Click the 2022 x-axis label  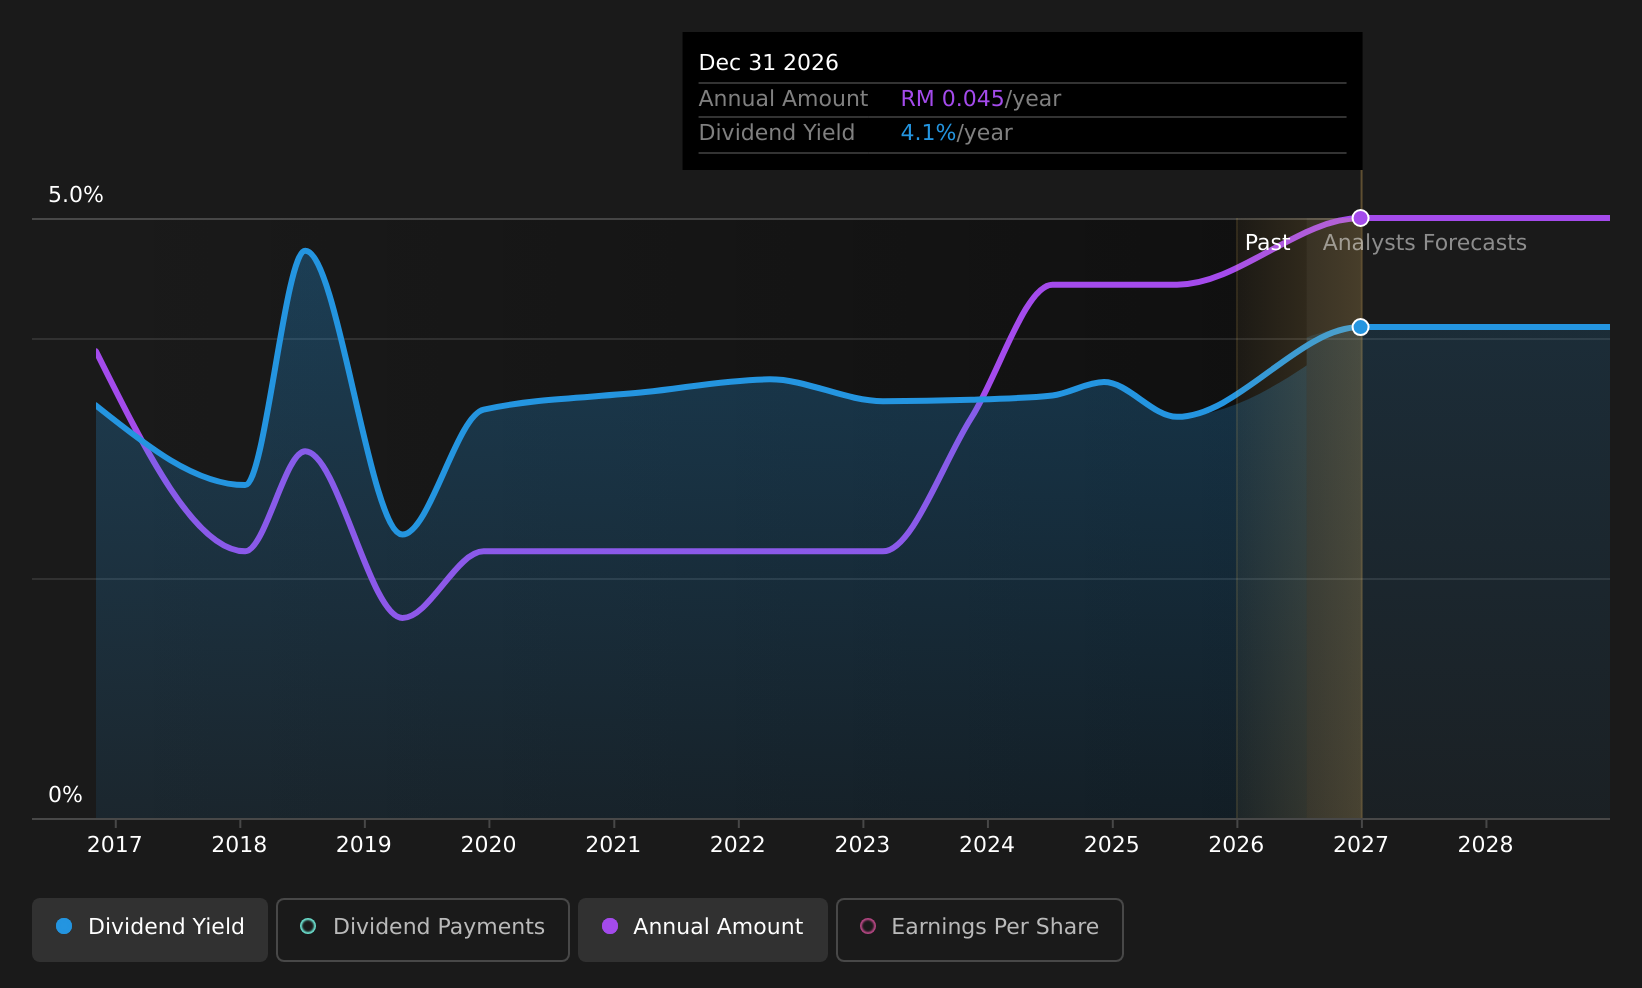click(x=738, y=845)
